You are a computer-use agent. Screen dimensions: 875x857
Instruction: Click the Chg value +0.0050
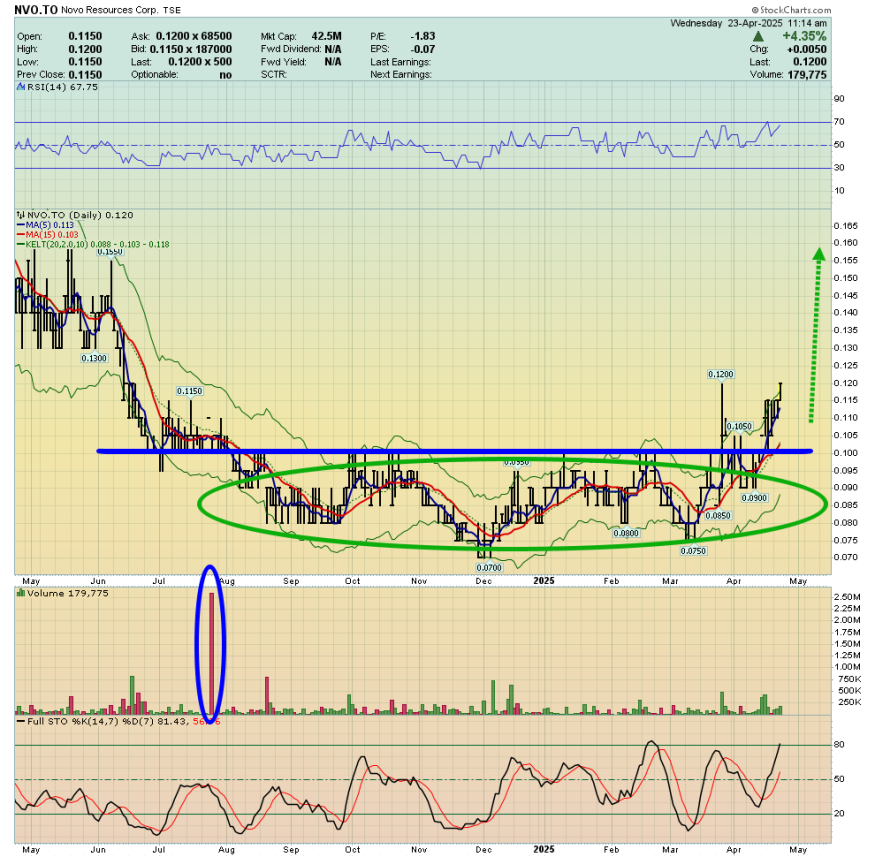pyautogui.click(x=806, y=49)
